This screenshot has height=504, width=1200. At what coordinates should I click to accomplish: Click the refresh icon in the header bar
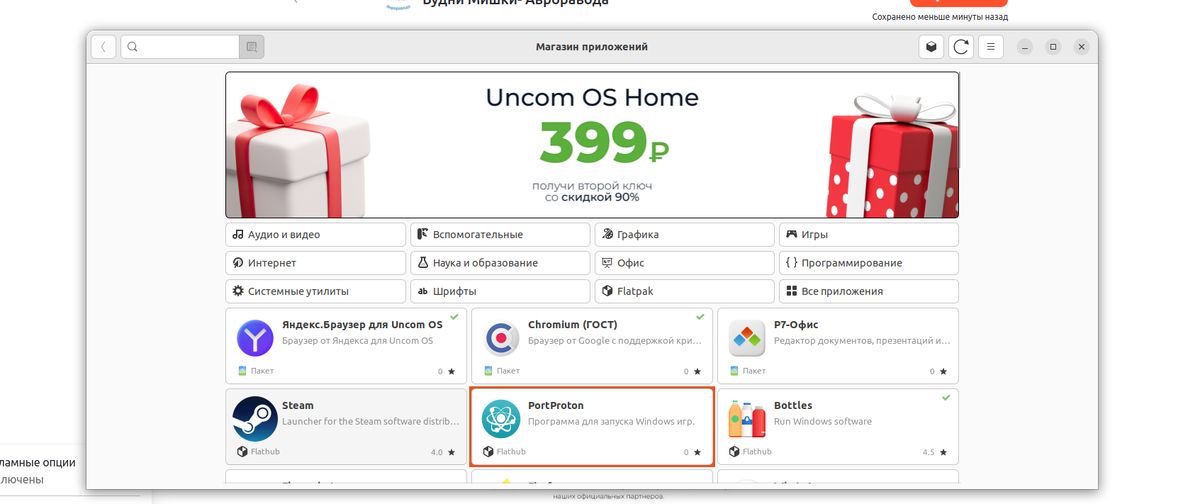coord(961,46)
